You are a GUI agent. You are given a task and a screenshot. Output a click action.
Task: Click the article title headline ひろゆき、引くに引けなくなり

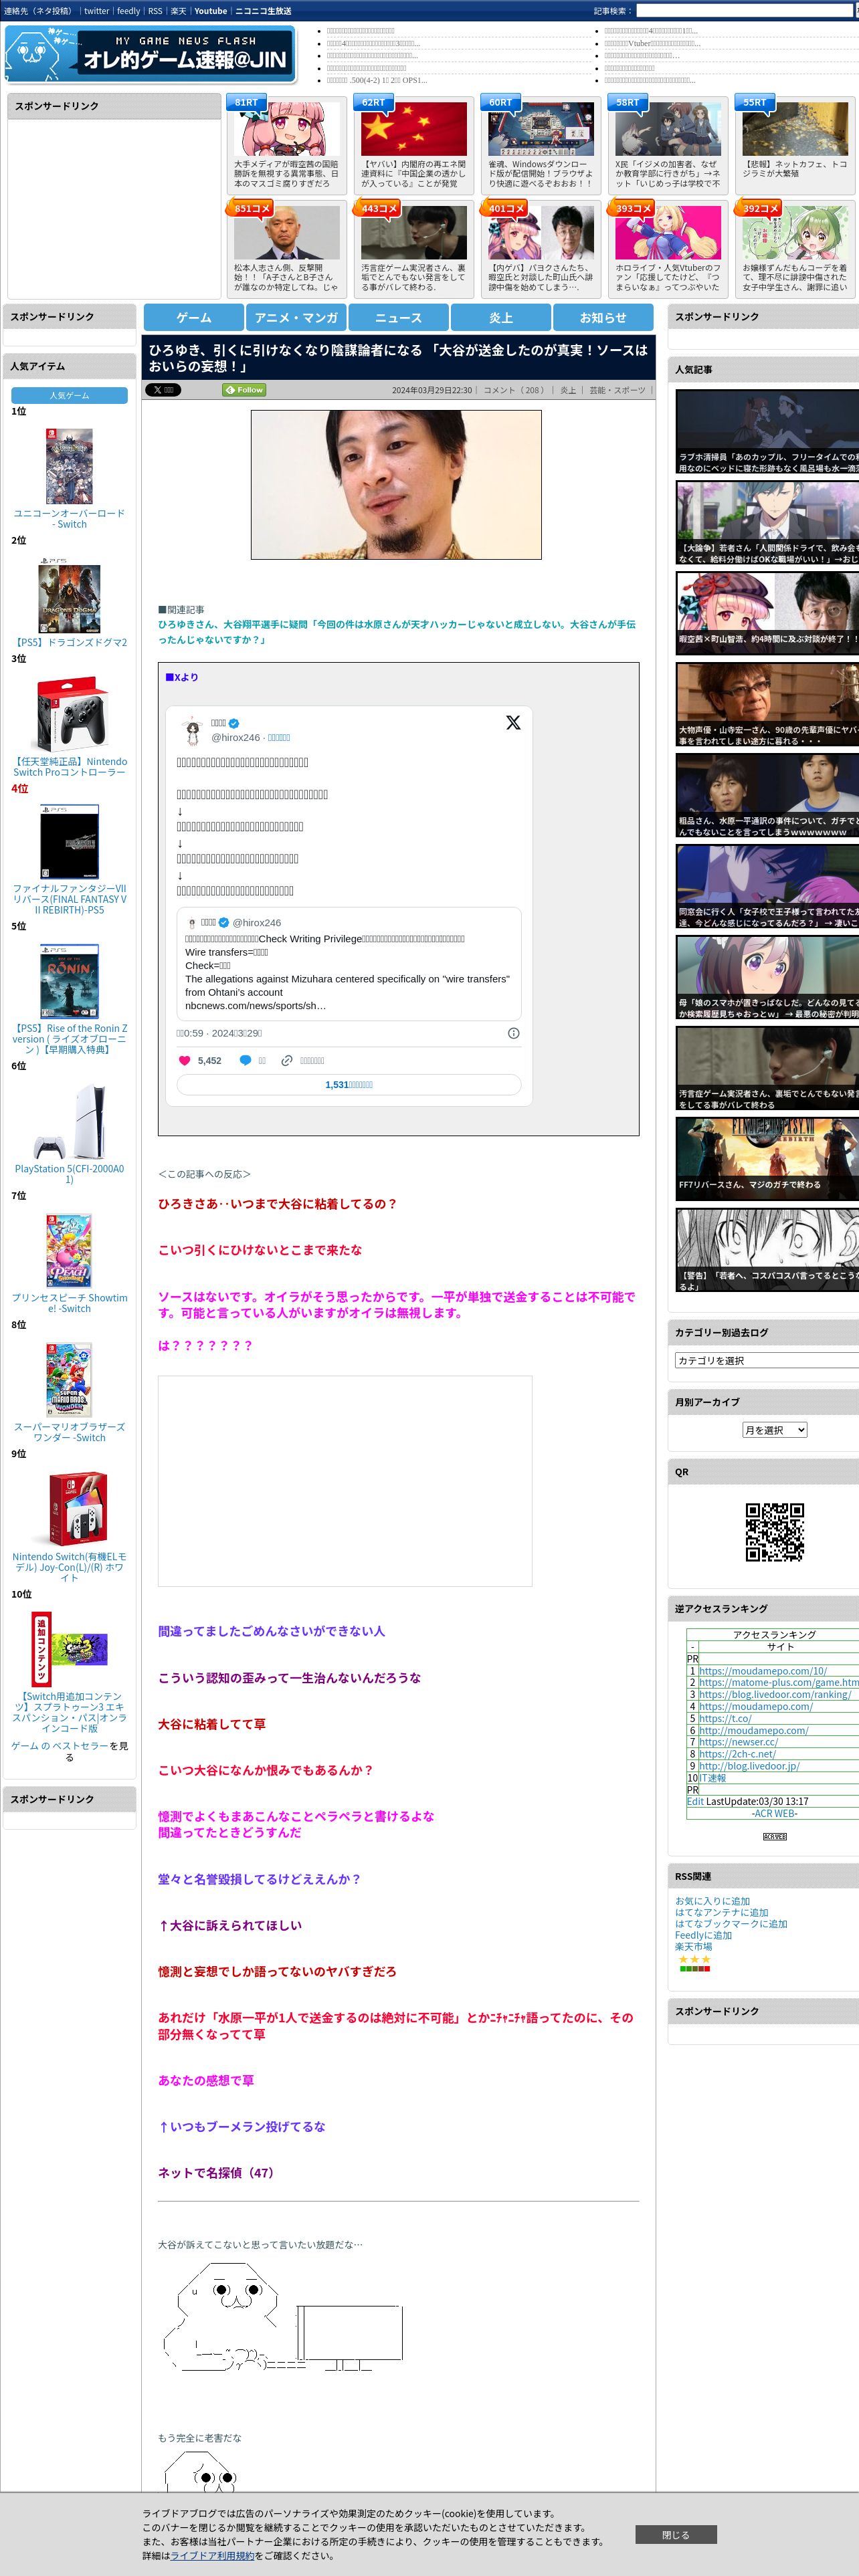point(398,358)
